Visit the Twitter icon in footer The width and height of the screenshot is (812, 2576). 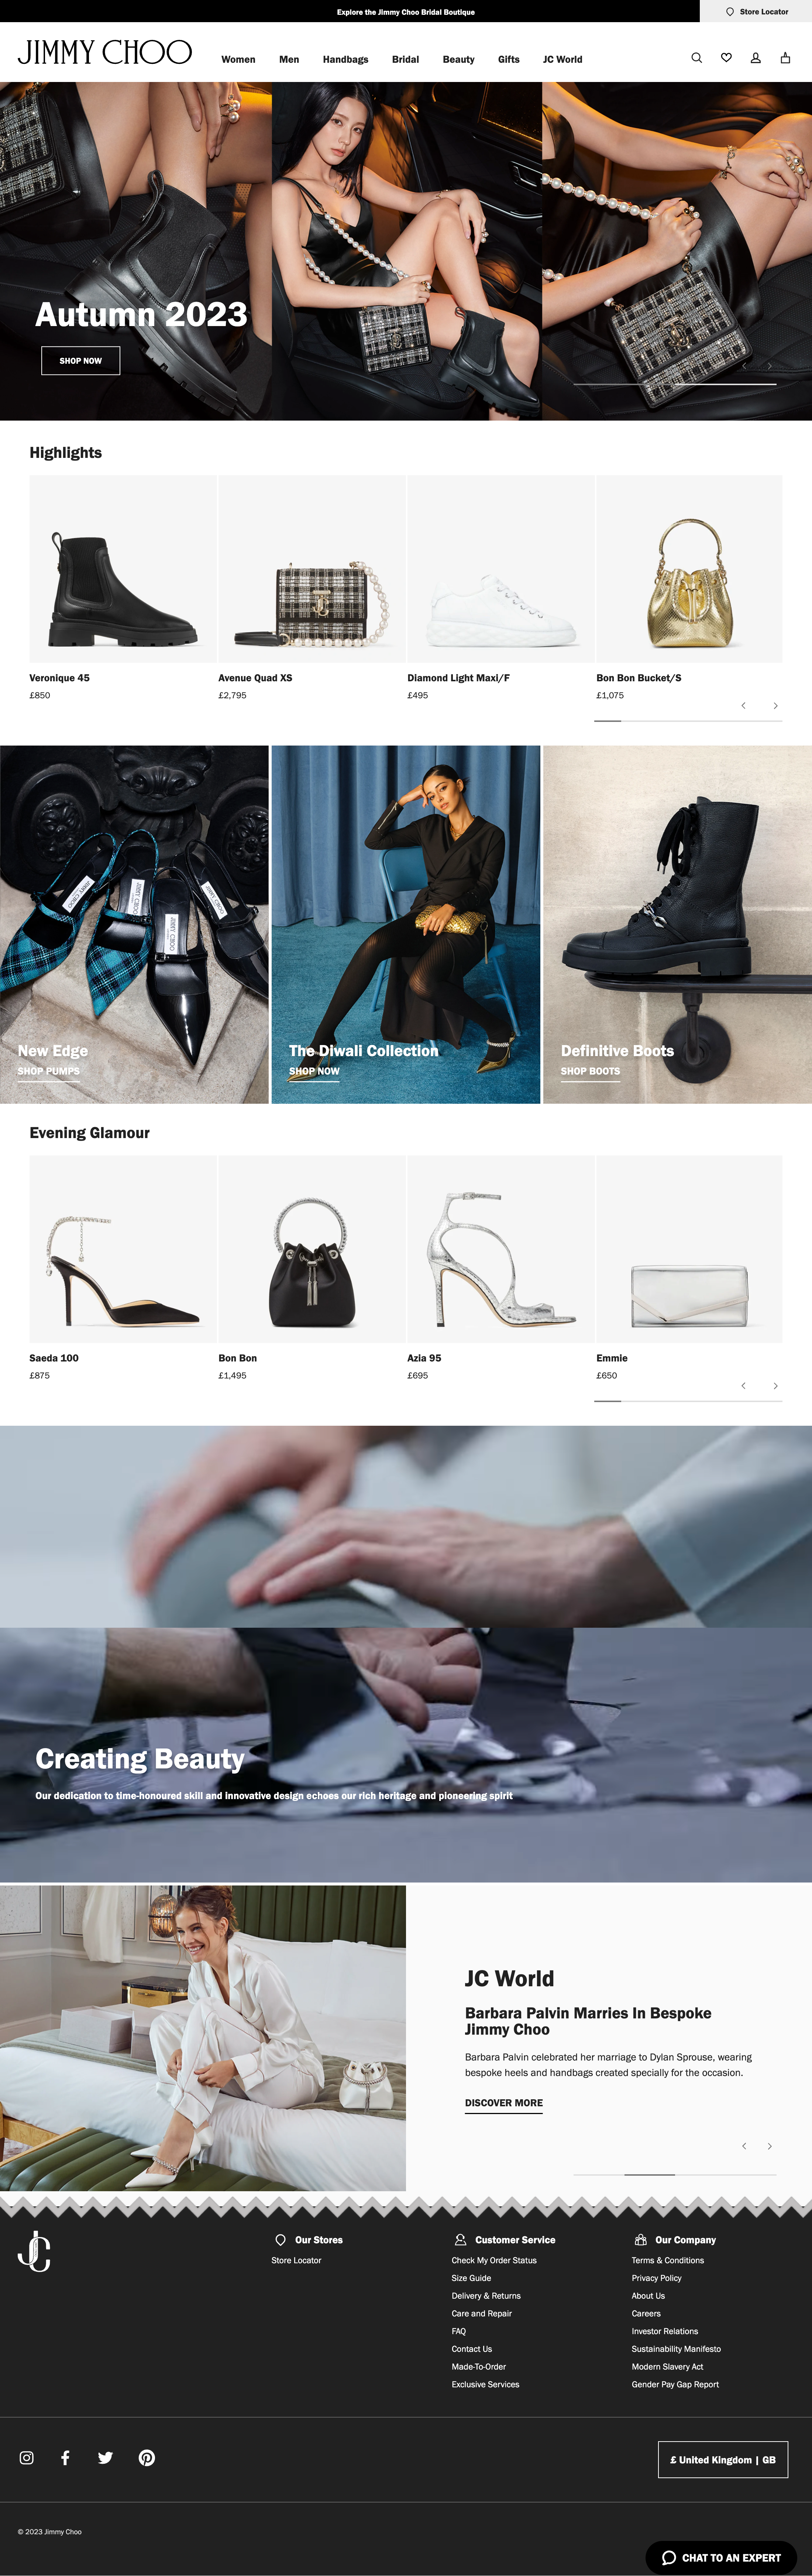pyautogui.click(x=105, y=2457)
